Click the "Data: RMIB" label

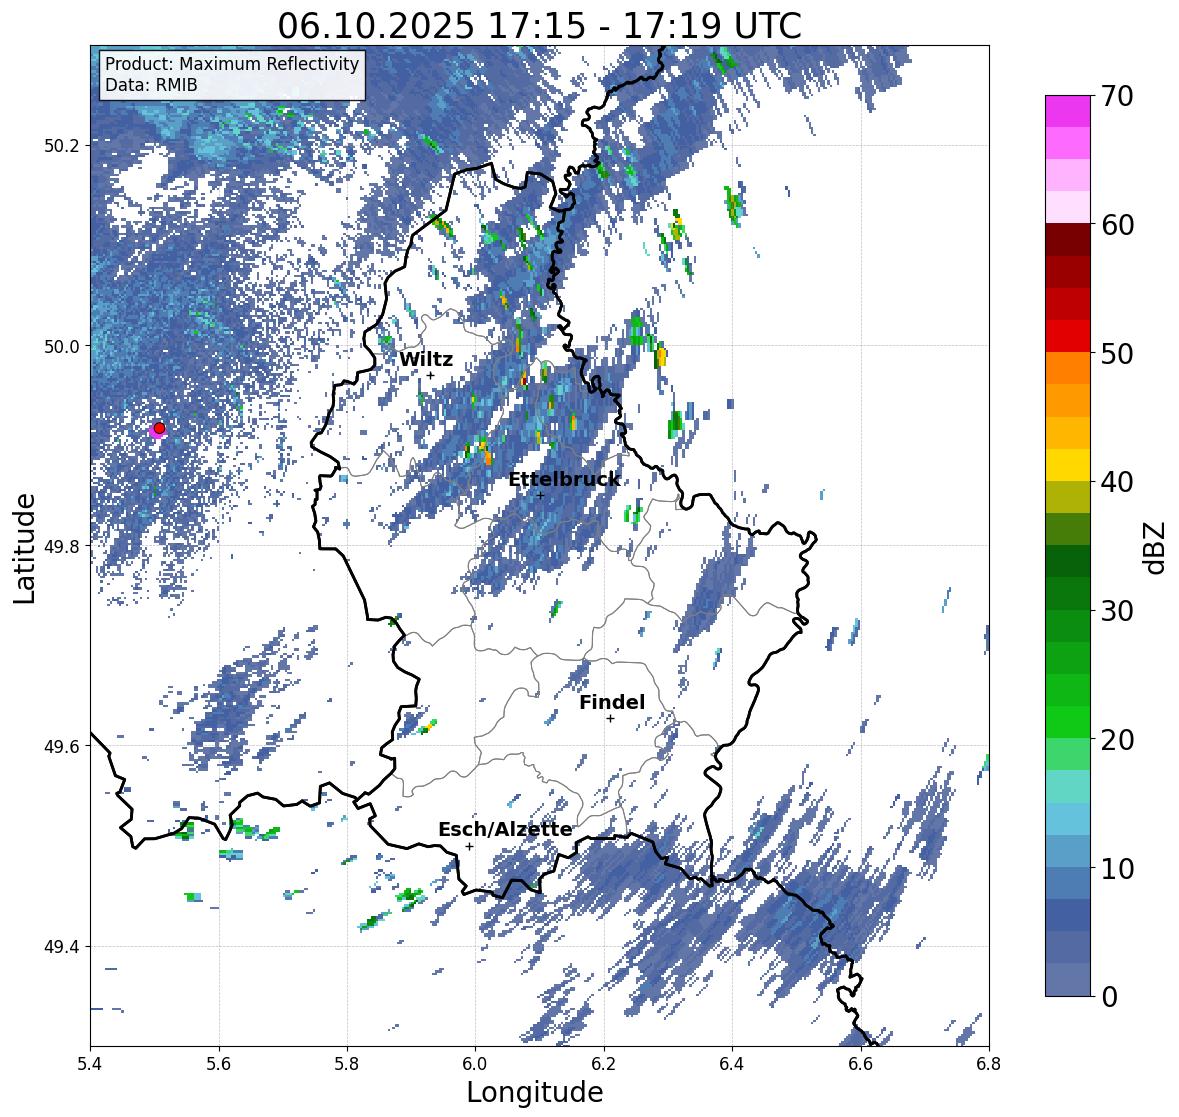coord(151,85)
